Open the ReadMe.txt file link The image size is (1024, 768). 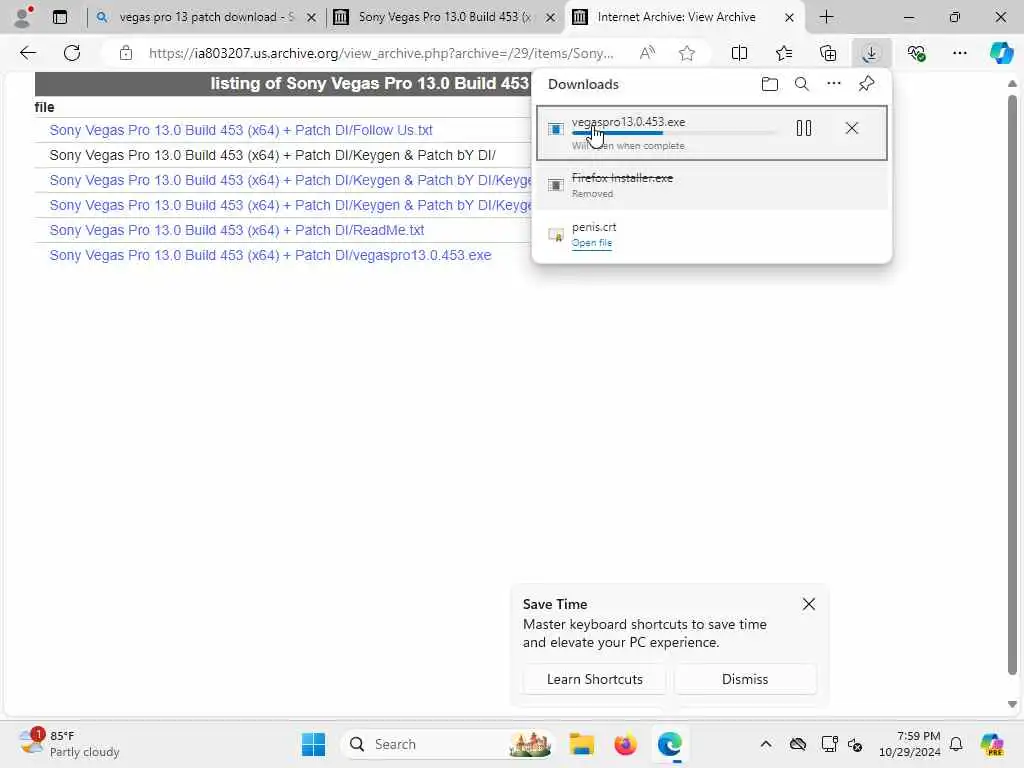click(x=236, y=230)
